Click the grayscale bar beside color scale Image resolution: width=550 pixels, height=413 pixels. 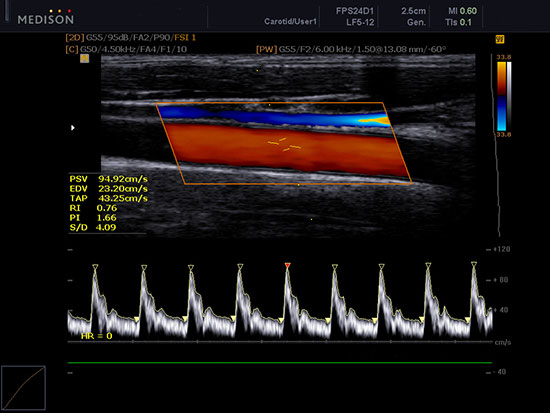click(x=509, y=96)
